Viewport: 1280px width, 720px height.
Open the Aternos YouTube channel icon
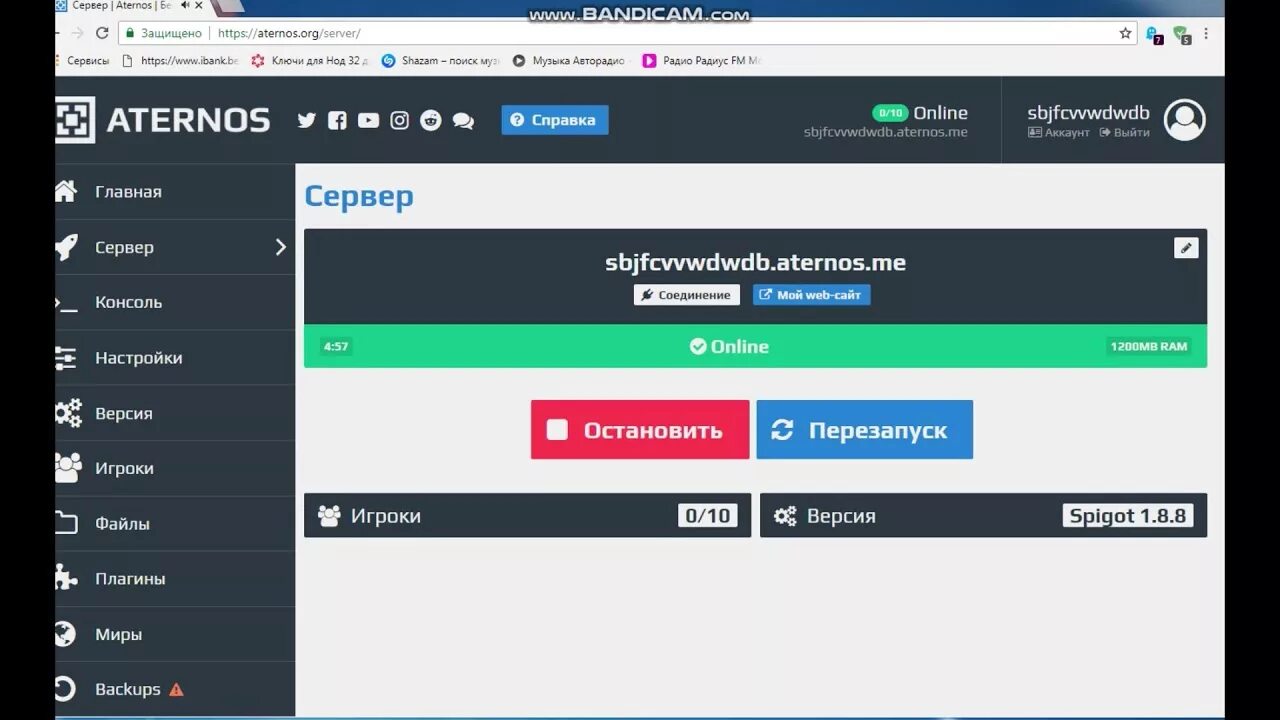[x=368, y=120]
